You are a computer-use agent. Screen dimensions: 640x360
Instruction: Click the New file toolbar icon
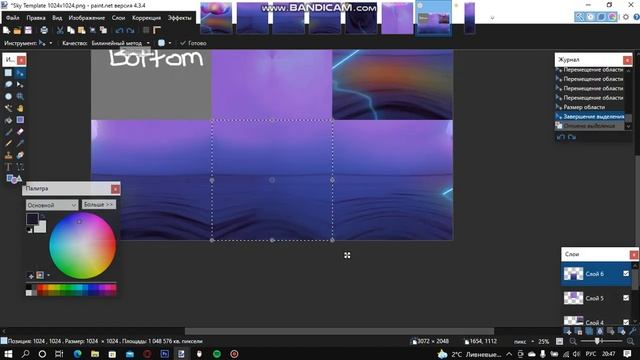point(7,30)
